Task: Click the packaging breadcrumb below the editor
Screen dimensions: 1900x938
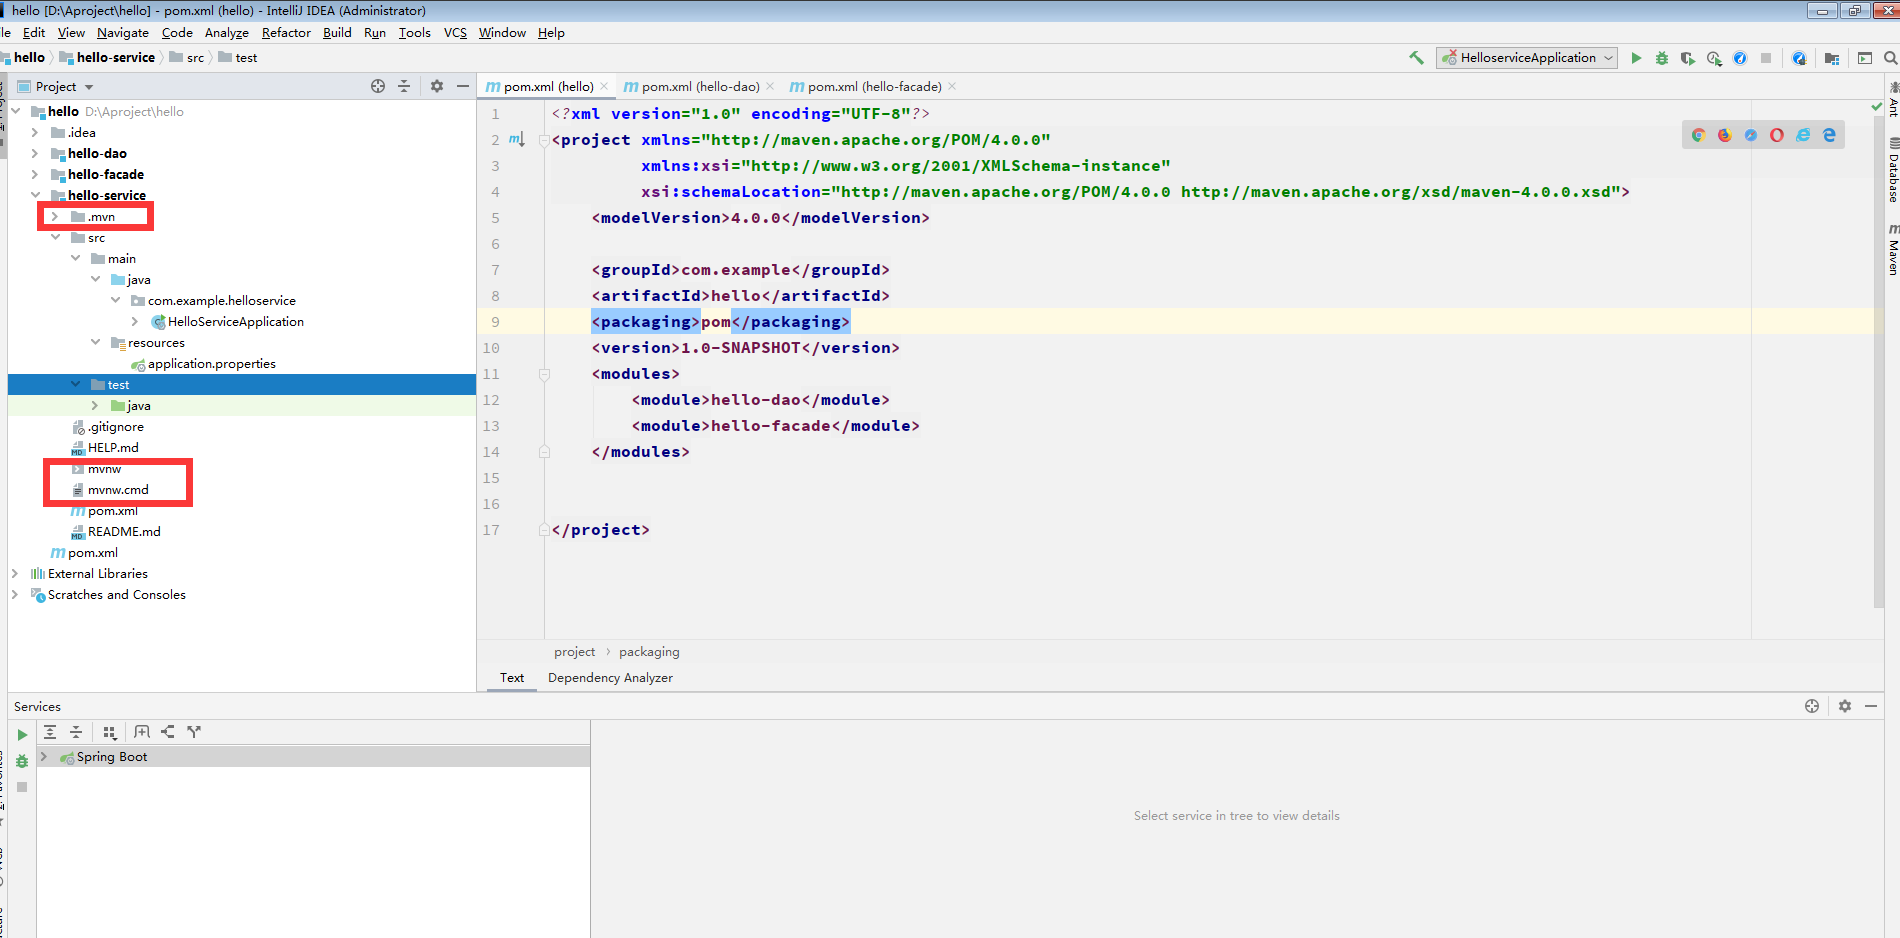Action: click(x=649, y=652)
